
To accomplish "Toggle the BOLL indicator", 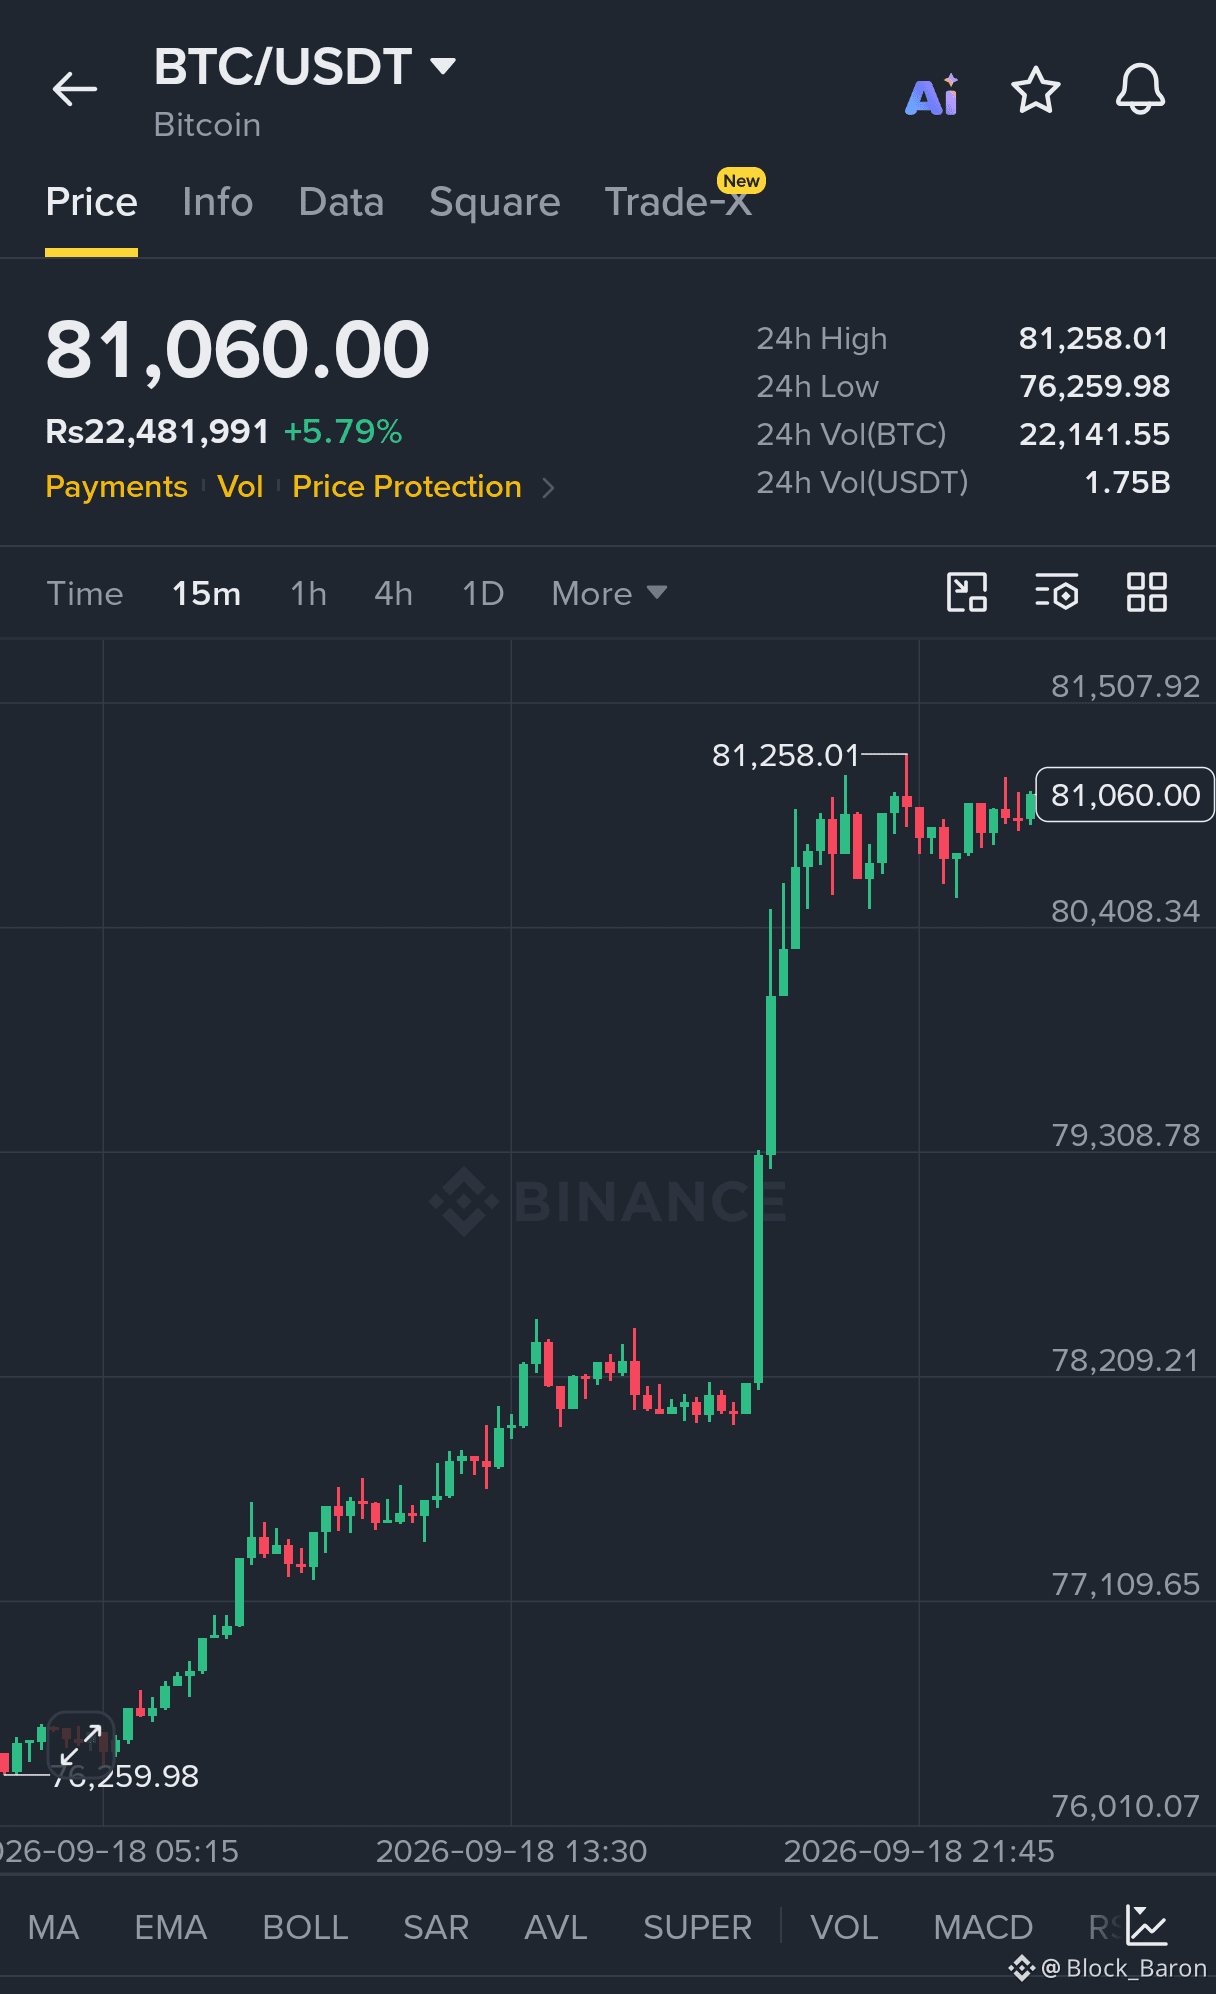I will (x=305, y=1927).
